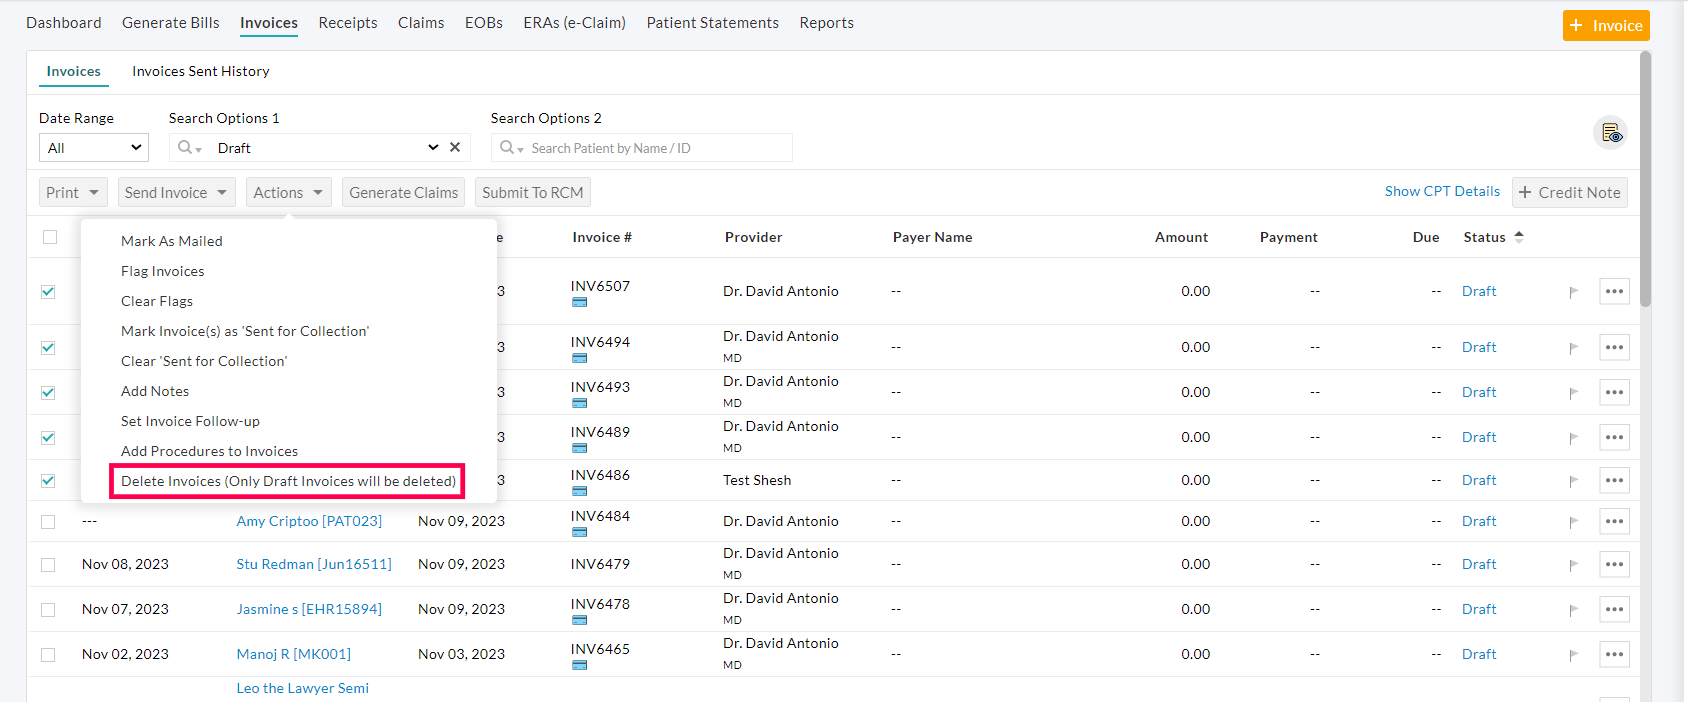Open the three-dot menu for INV6465
The image size is (1688, 702).
(x=1614, y=654)
